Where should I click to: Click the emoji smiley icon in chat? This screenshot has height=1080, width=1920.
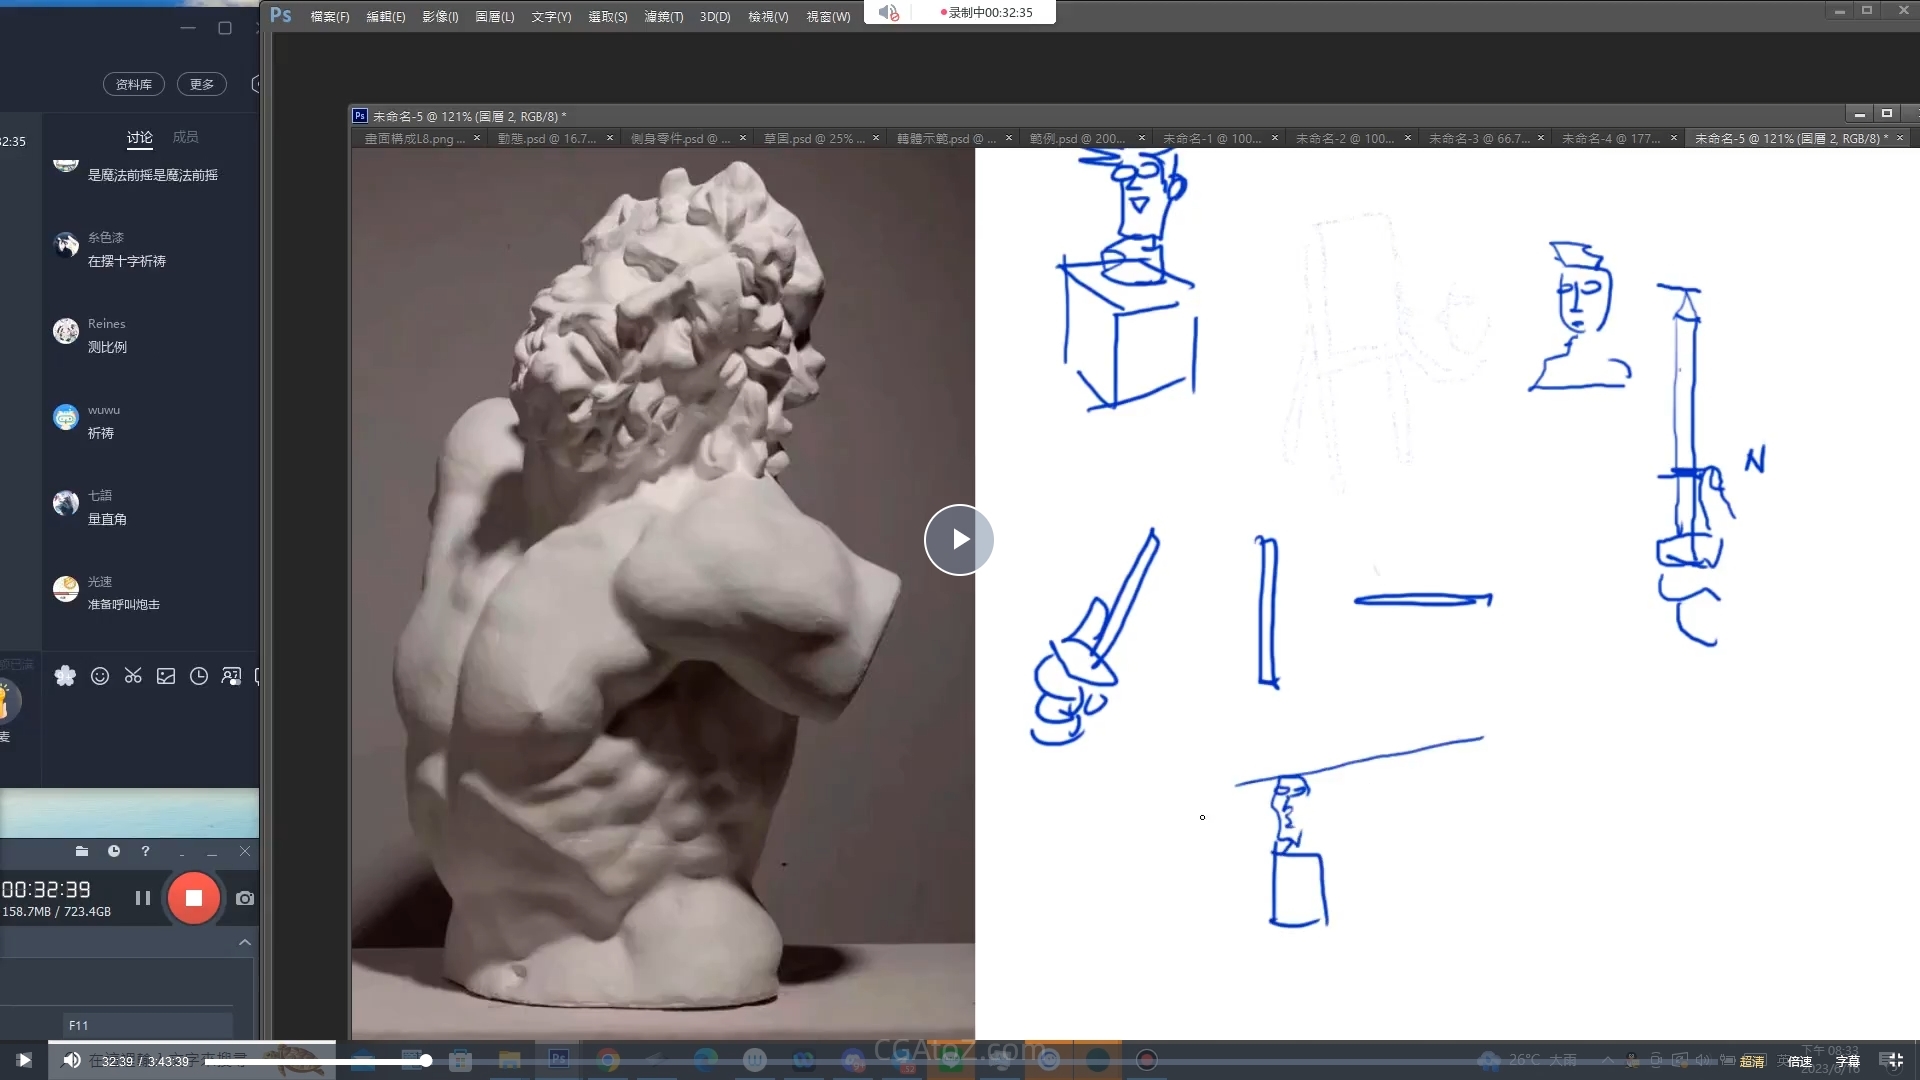(x=100, y=676)
